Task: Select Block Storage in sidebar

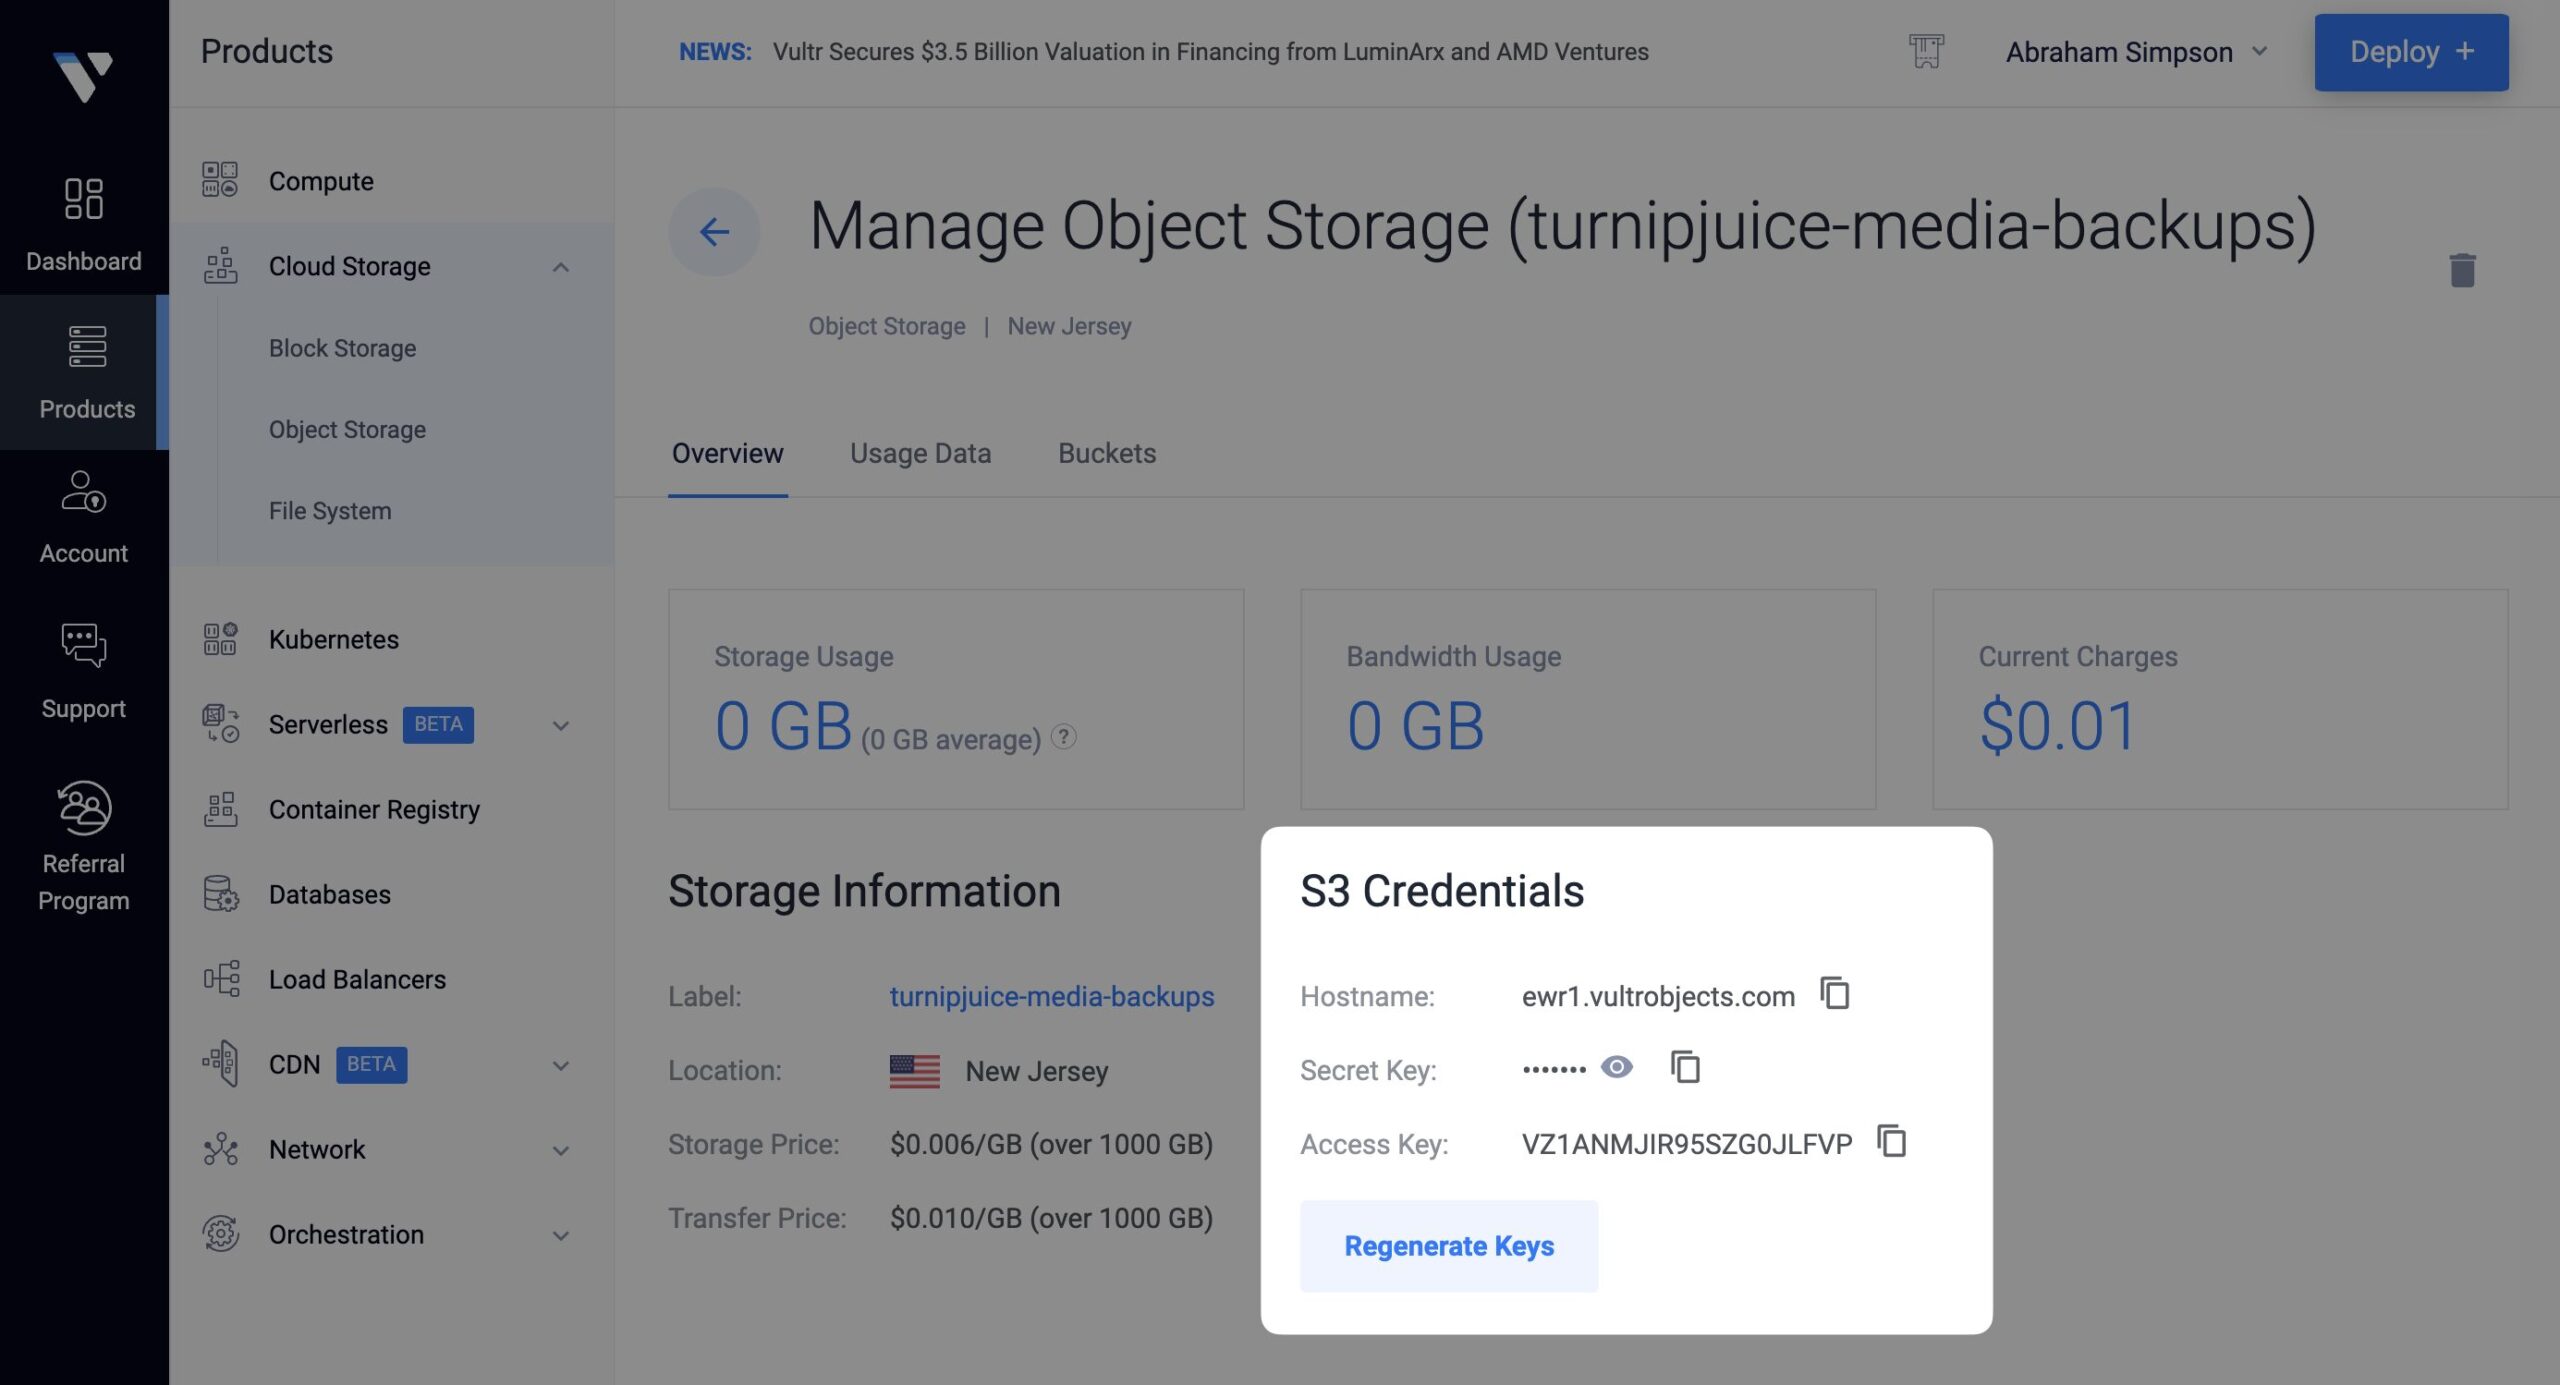Action: click(x=342, y=348)
